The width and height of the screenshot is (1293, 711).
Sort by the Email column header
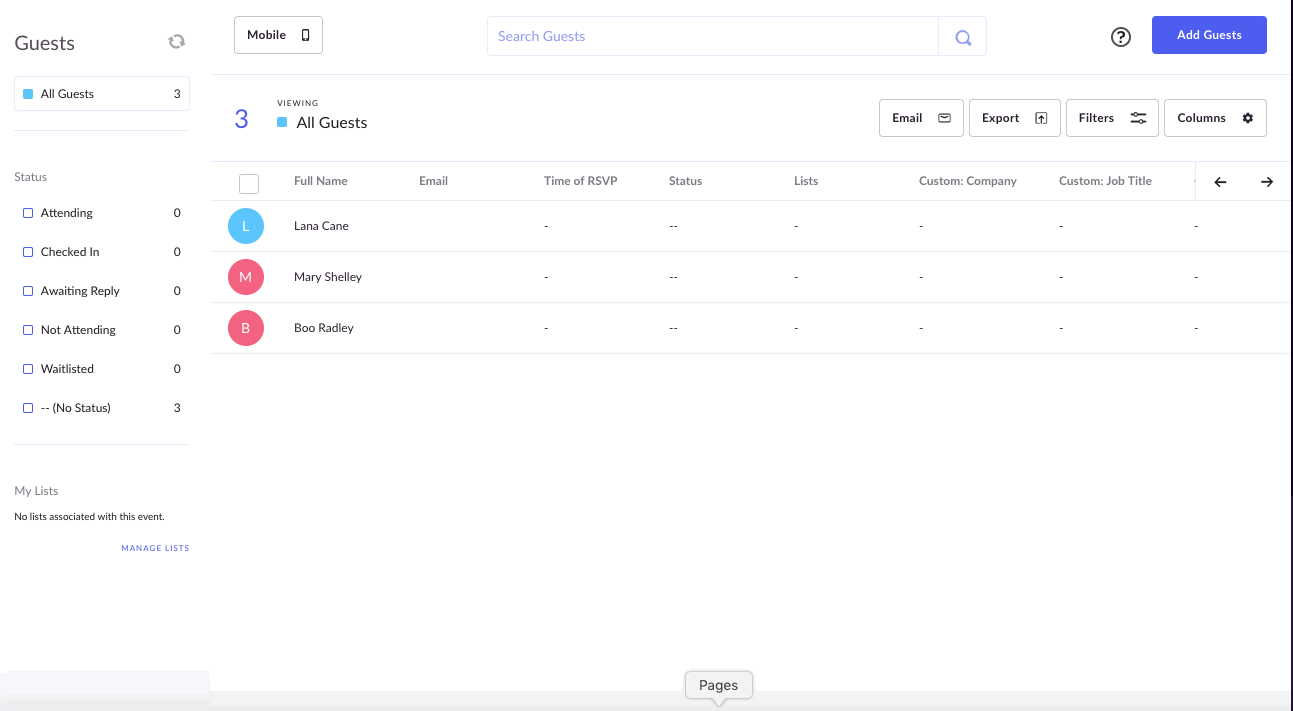(433, 181)
